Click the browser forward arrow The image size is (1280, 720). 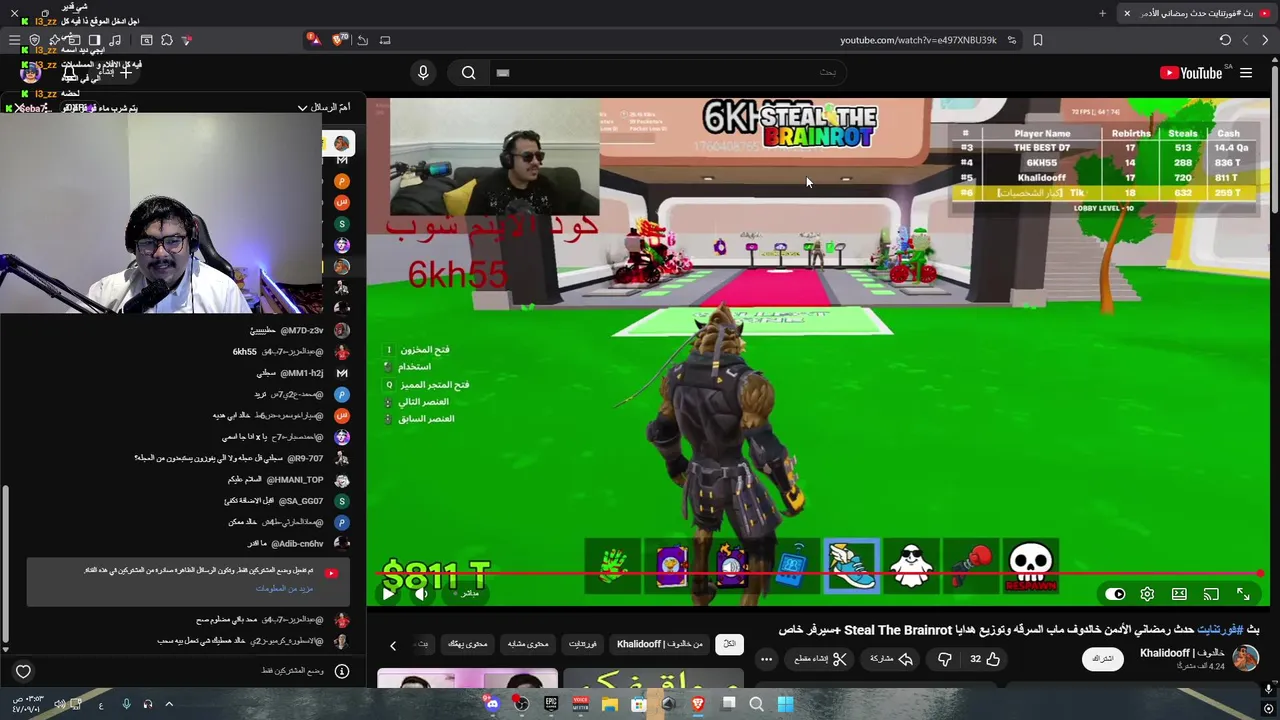pyautogui.click(x=1245, y=40)
